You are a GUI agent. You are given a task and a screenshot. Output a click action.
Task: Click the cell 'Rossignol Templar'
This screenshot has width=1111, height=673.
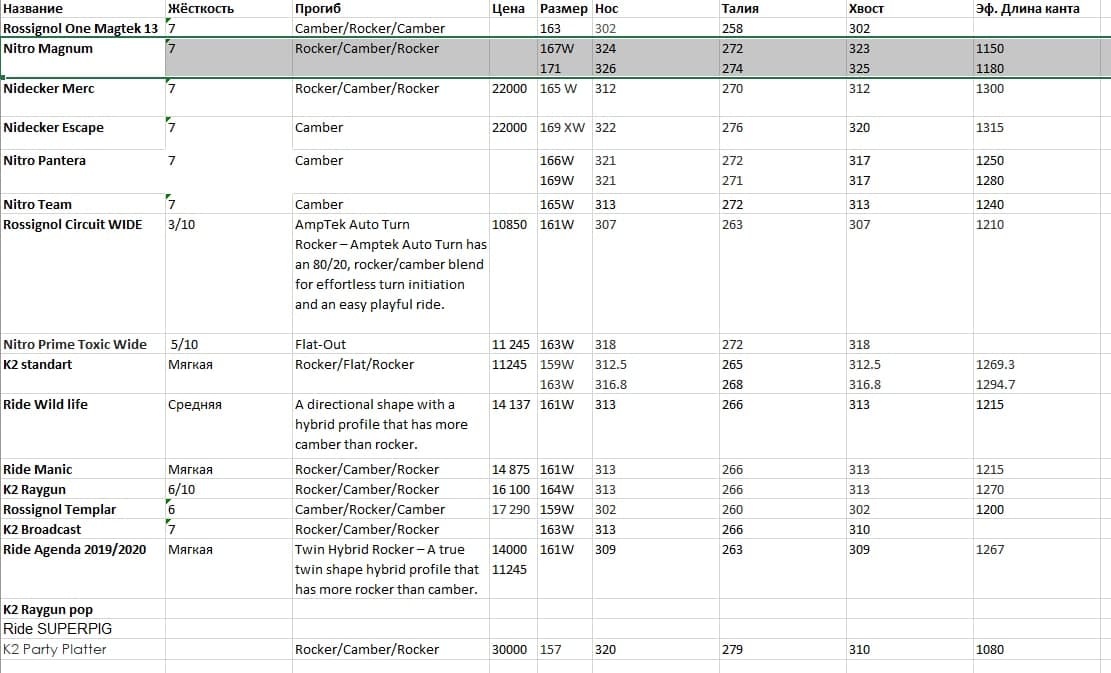(83, 509)
